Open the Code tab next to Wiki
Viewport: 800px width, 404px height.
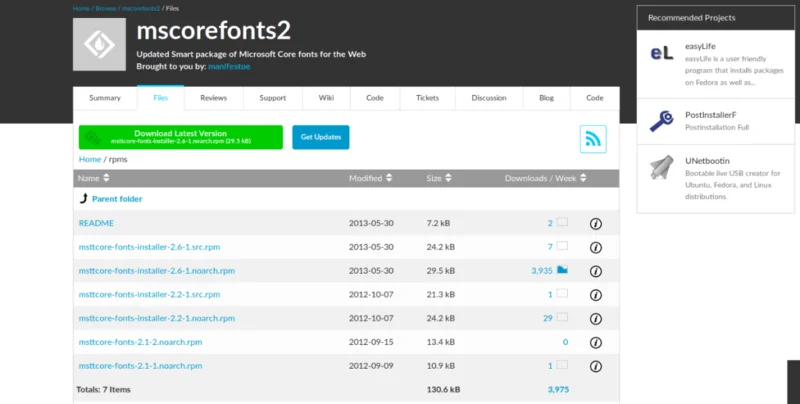pos(375,98)
